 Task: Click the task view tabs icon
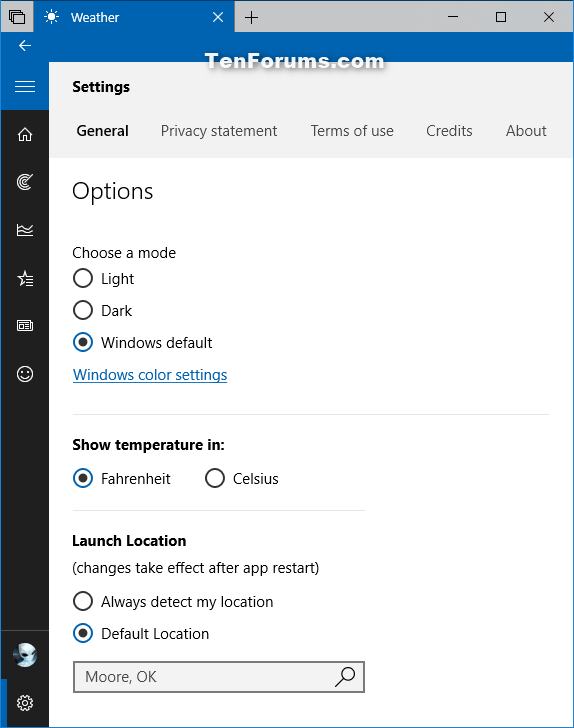pos(17,17)
